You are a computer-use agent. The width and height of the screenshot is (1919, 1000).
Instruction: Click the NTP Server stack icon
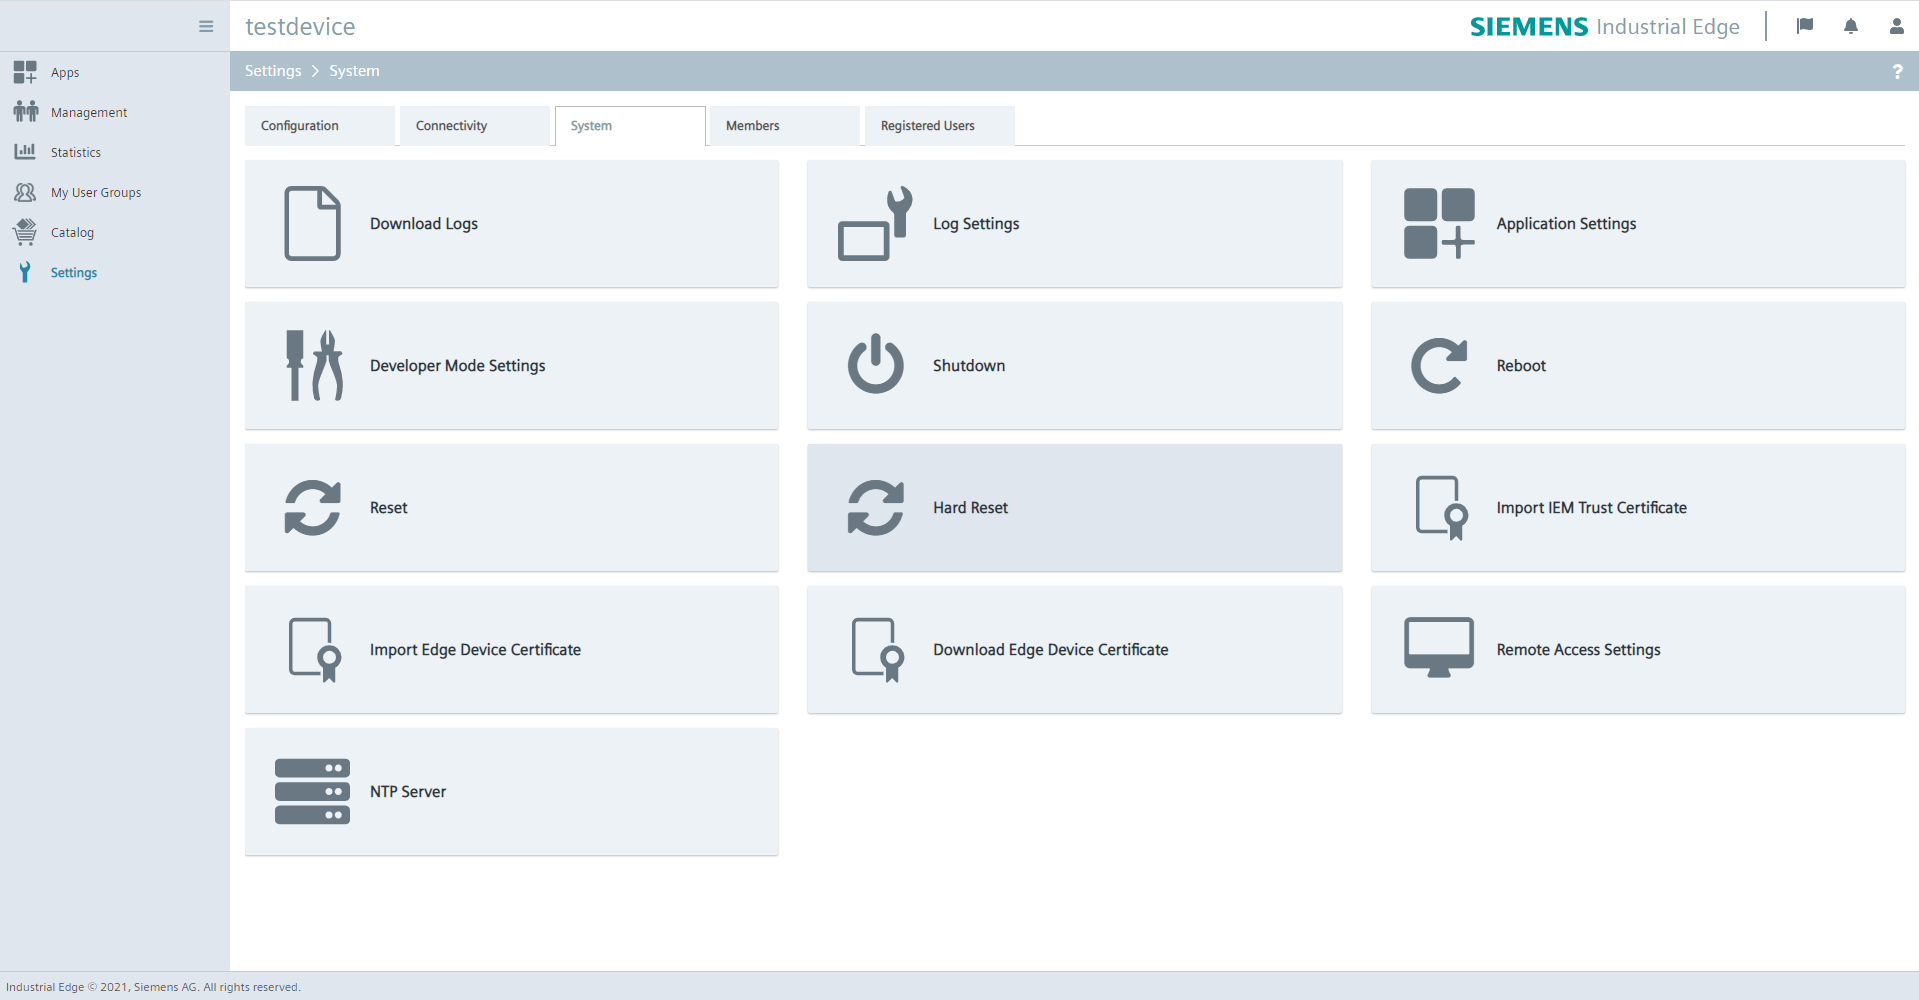pos(312,791)
